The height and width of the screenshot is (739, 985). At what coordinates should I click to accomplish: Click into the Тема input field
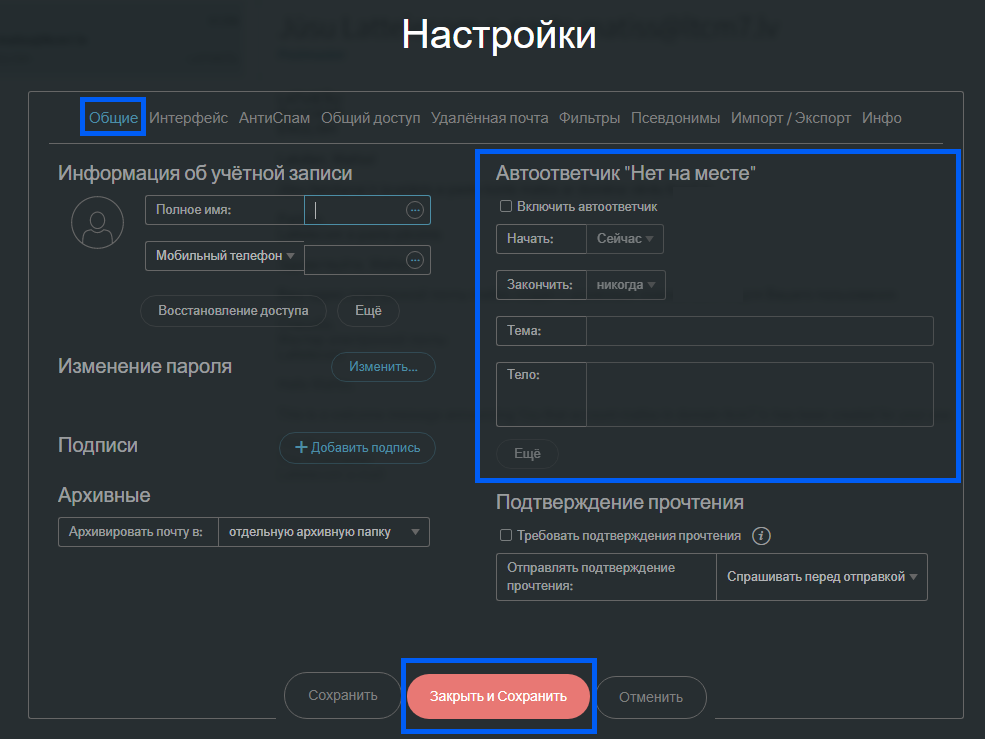point(759,331)
